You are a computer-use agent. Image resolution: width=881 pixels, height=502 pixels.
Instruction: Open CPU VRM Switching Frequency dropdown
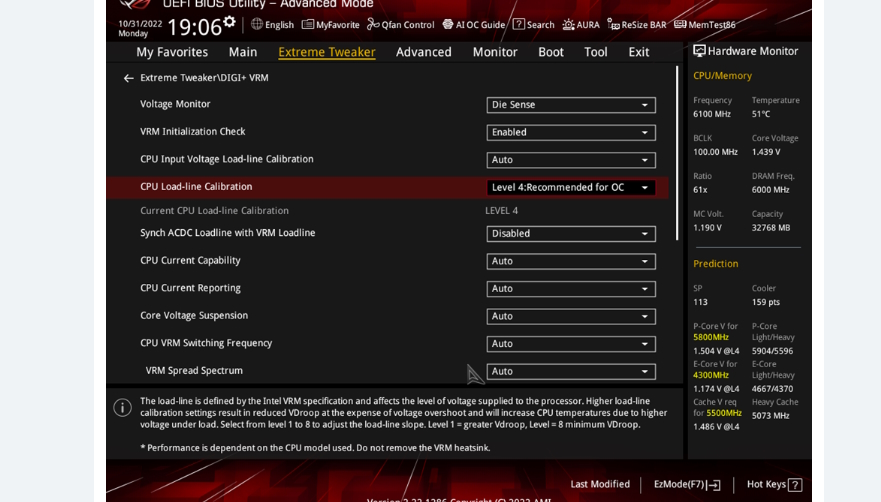tap(571, 343)
